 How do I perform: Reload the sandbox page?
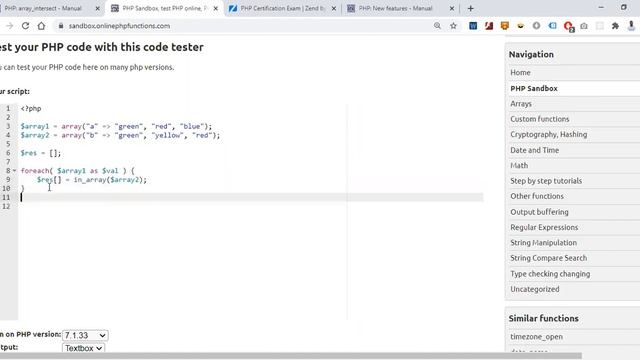tap(25, 26)
